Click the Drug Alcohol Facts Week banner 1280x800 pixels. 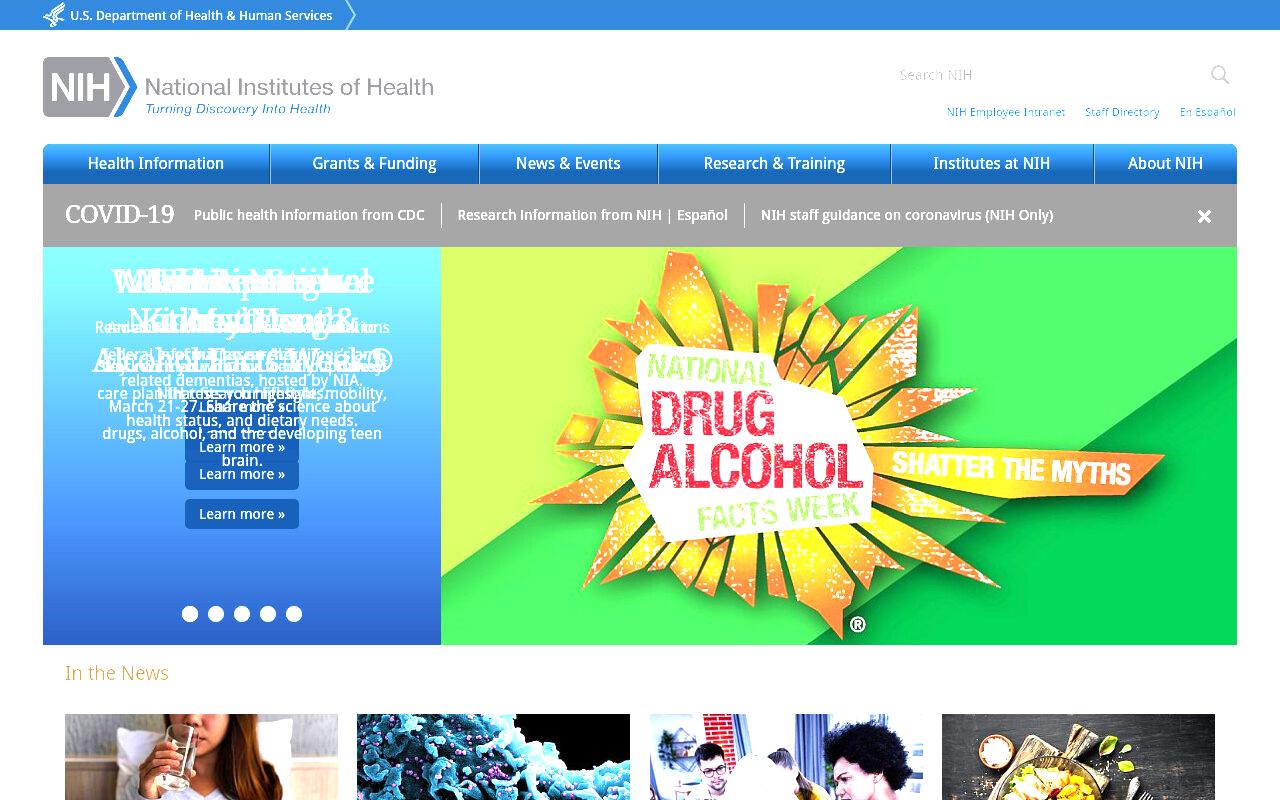[x=839, y=446]
